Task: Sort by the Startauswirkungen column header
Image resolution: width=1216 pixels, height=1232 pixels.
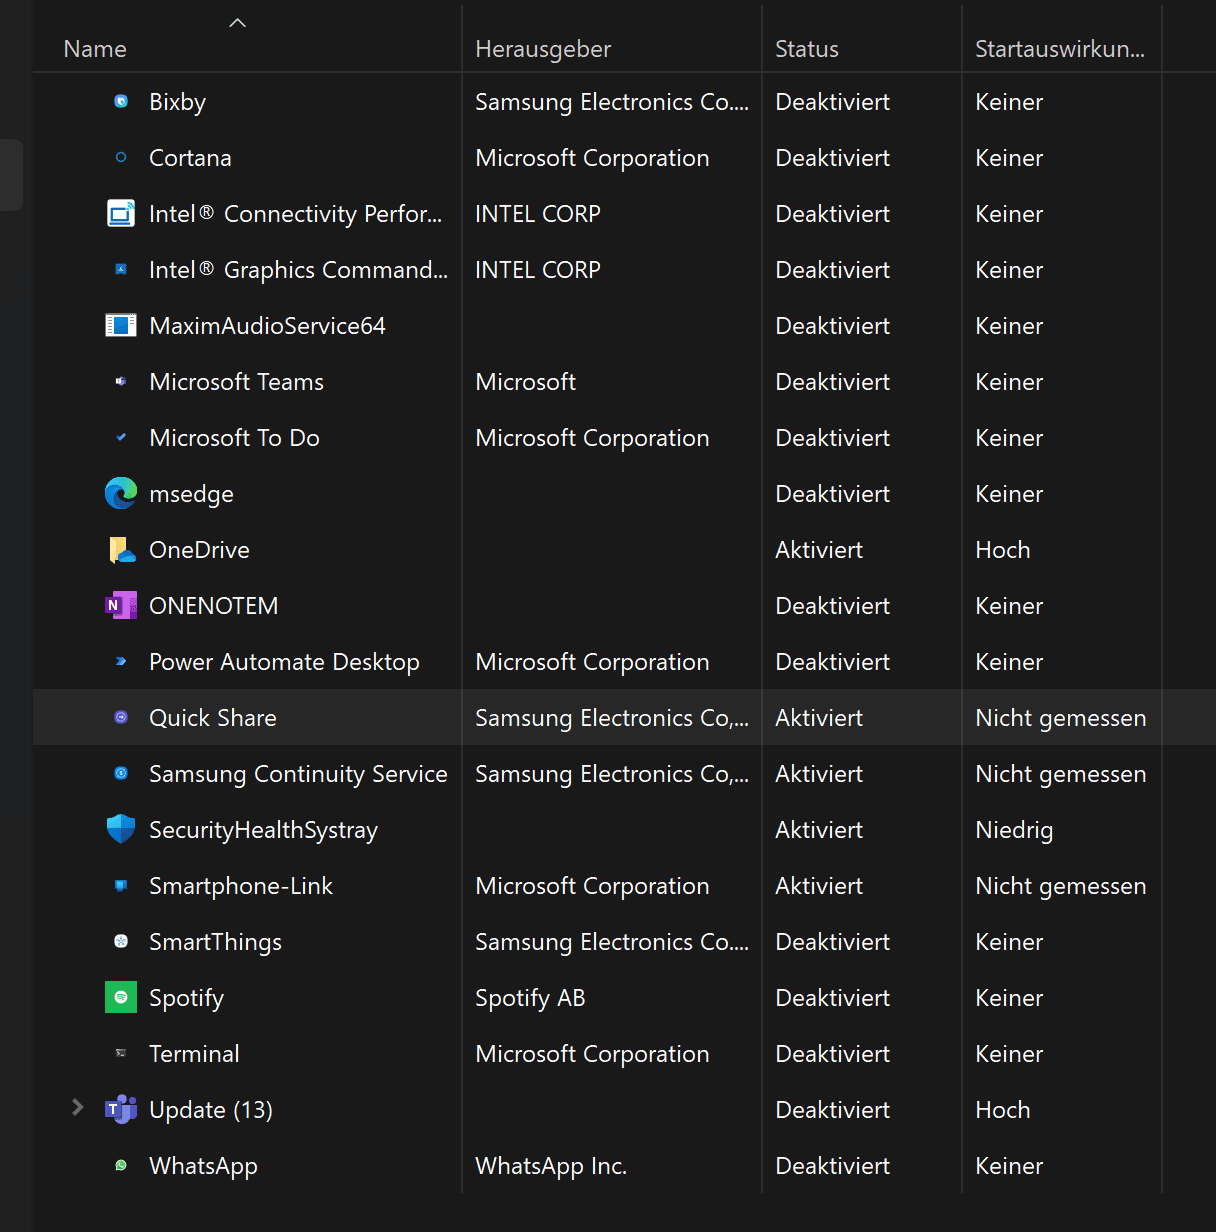Action: point(1060,49)
